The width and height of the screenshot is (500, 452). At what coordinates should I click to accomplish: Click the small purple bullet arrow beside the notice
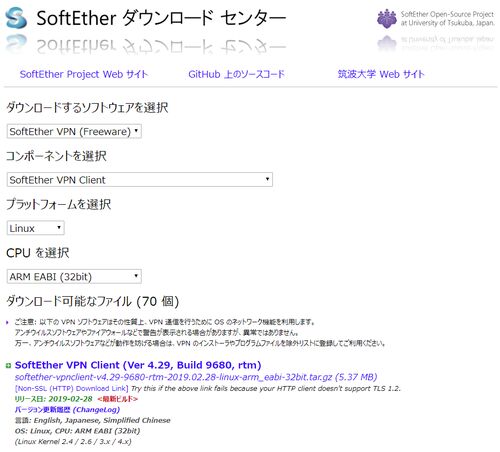point(7,322)
